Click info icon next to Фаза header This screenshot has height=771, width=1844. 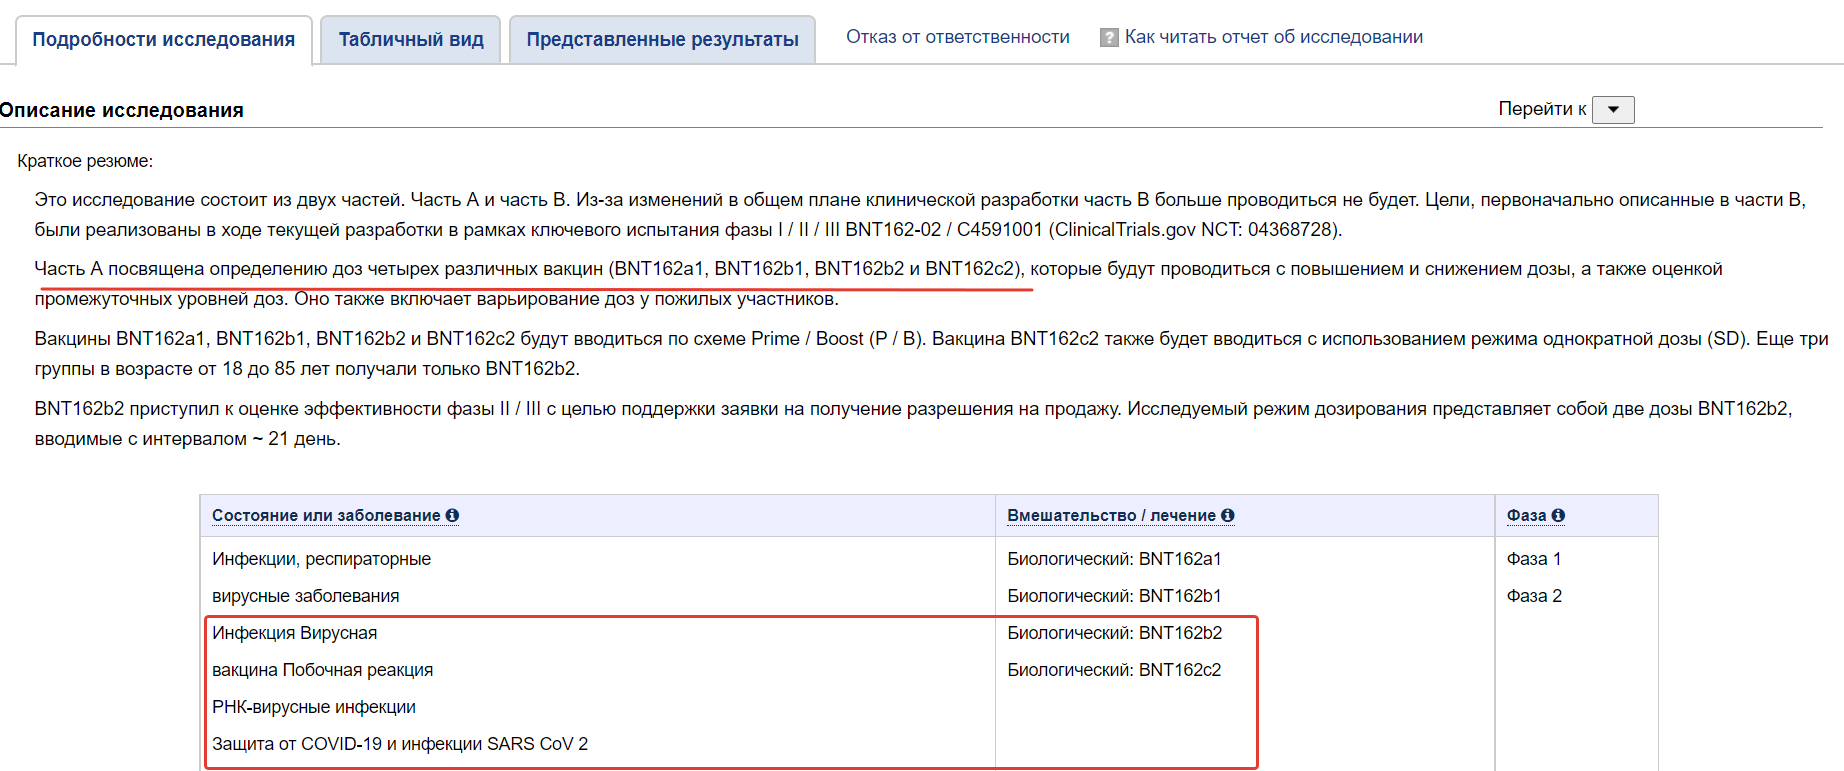1558,515
